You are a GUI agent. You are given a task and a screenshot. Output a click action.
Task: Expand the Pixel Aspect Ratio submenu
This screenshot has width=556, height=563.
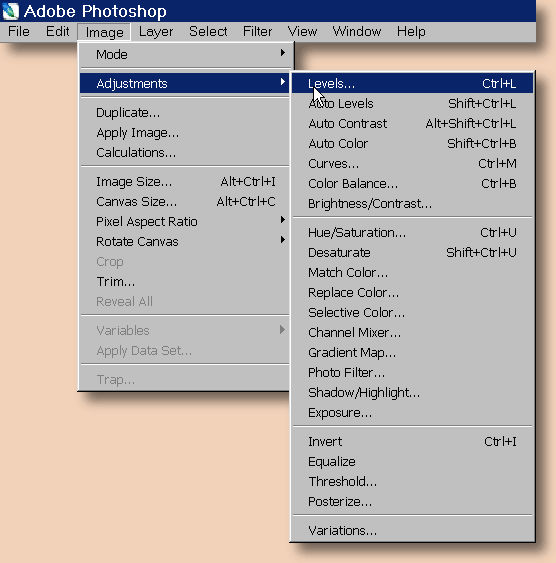point(184,222)
